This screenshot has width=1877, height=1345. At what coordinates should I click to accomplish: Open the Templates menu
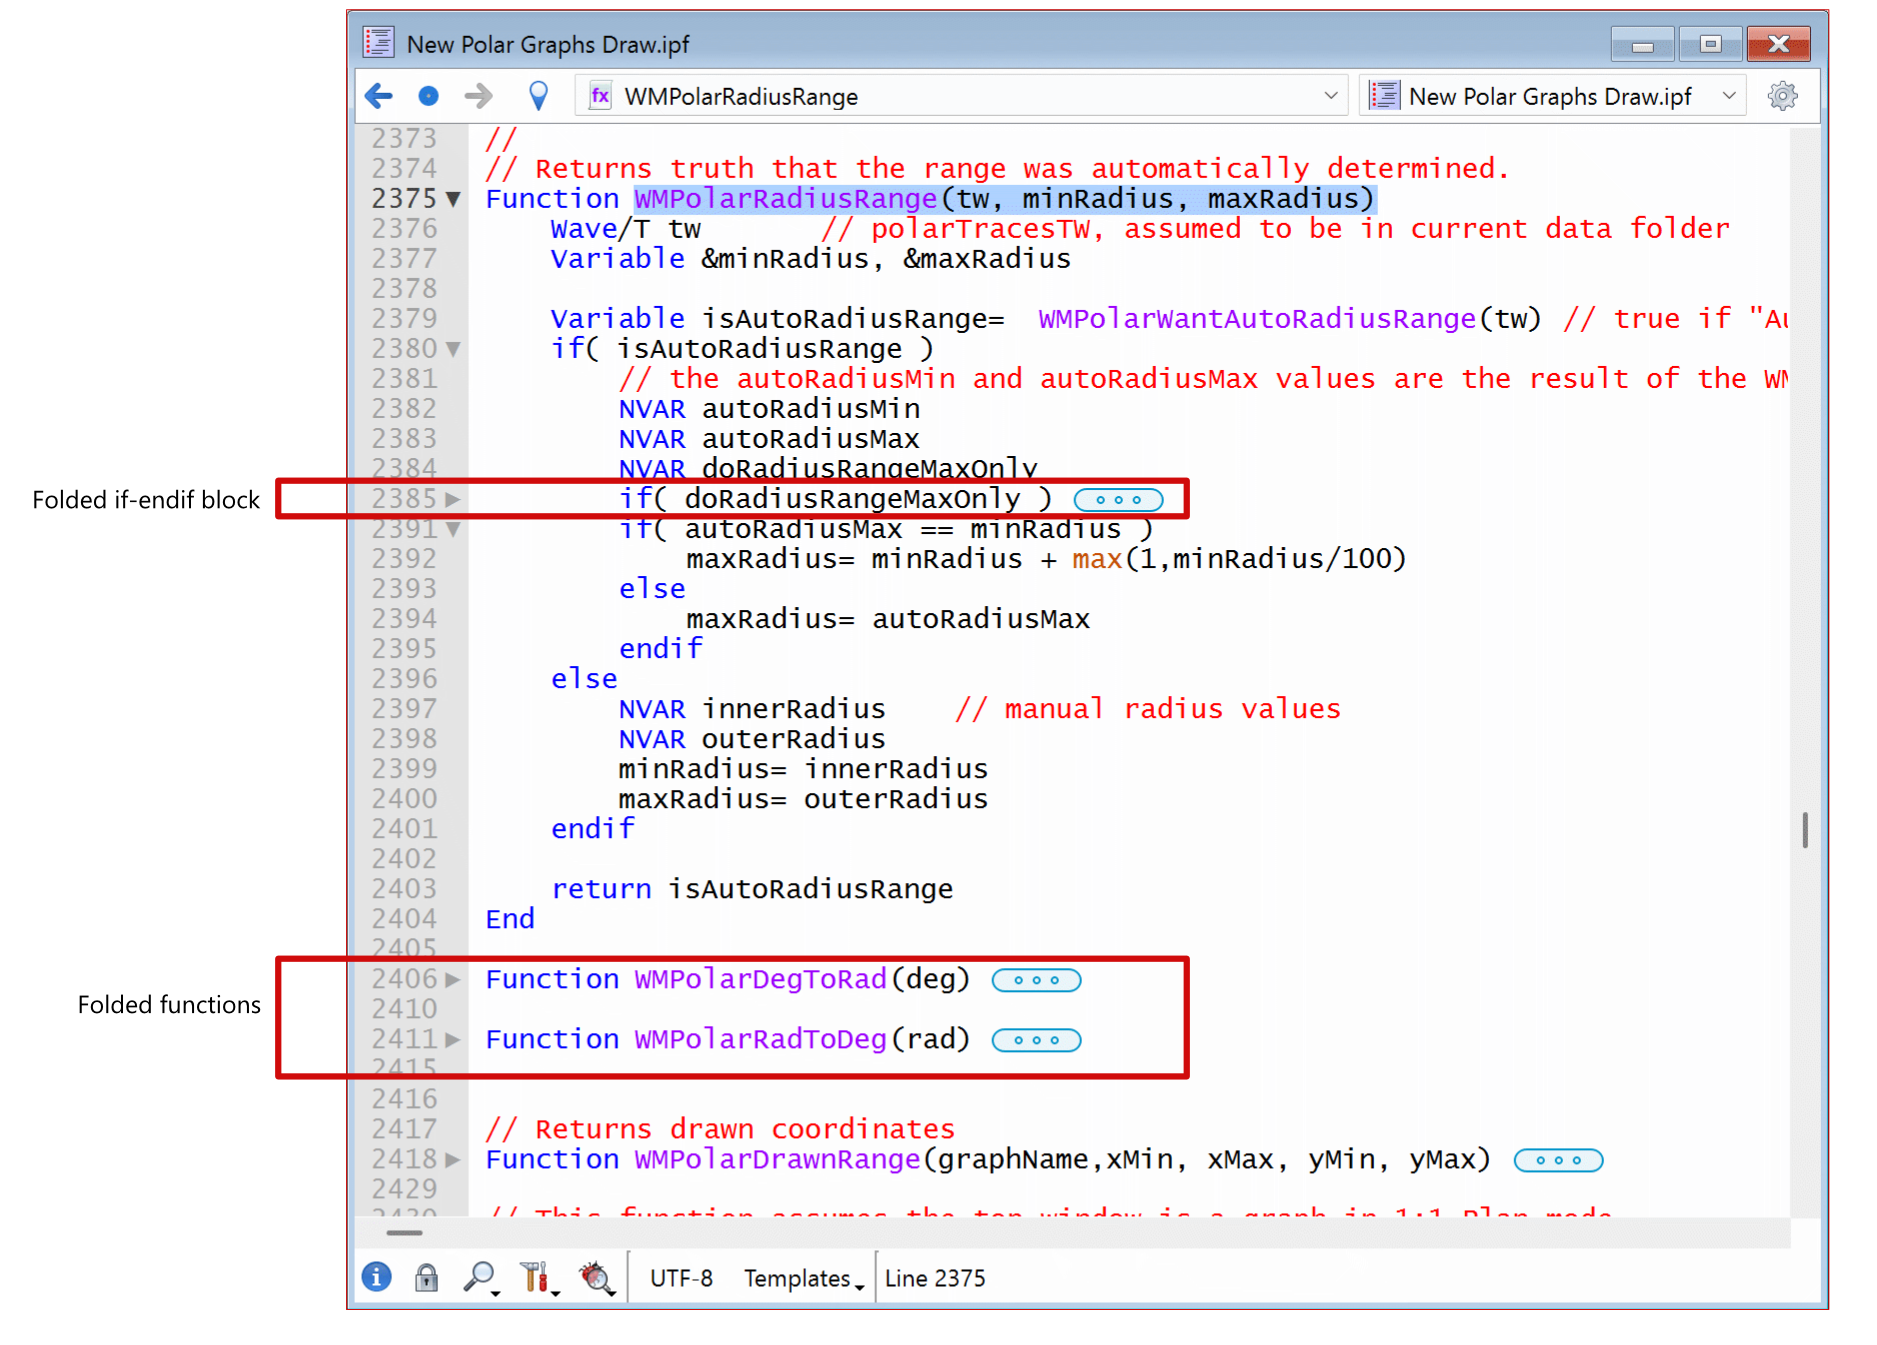pyautogui.click(x=797, y=1278)
